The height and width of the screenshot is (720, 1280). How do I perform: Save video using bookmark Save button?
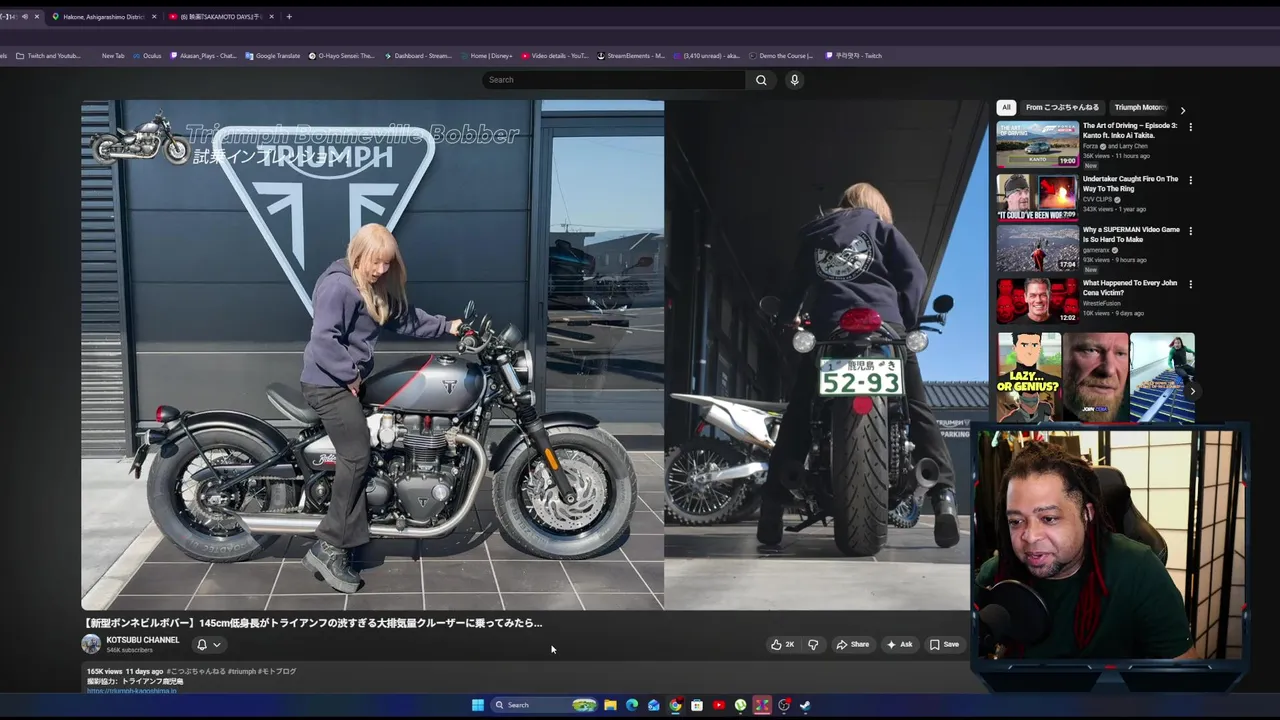tap(944, 645)
